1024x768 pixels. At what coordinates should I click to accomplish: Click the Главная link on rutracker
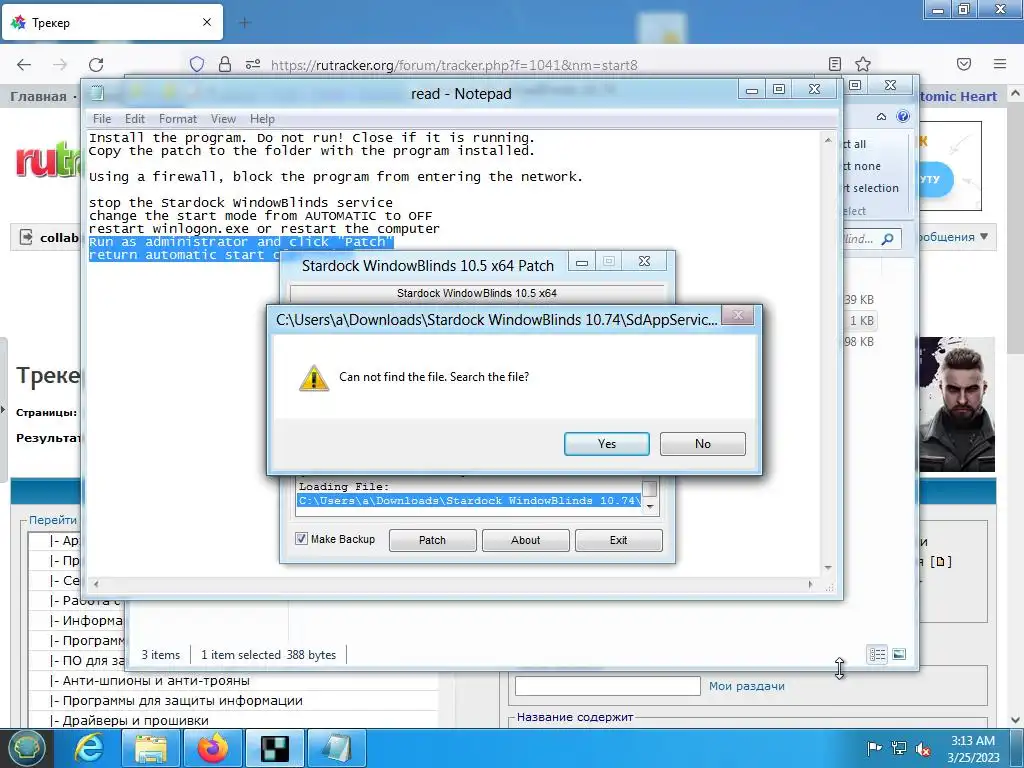(x=38, y=97)
